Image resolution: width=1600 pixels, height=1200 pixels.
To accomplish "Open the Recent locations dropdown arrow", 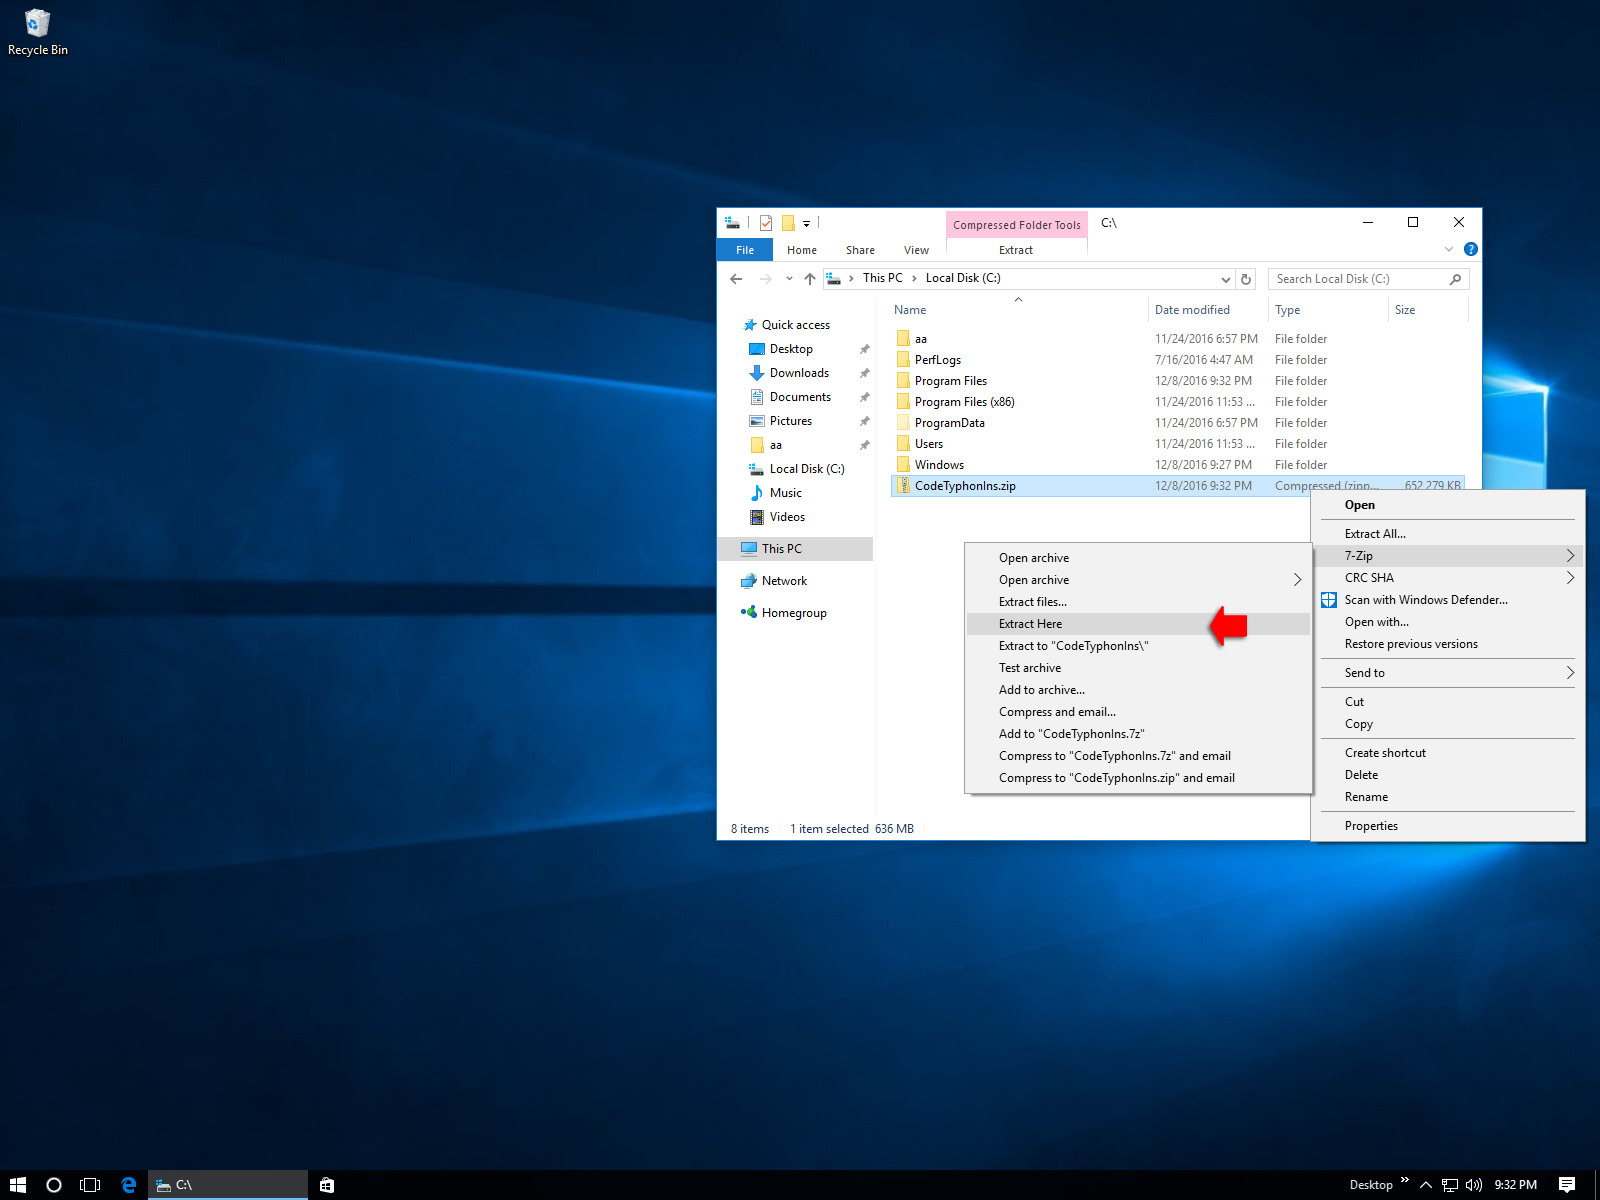I will pos(789,279).
